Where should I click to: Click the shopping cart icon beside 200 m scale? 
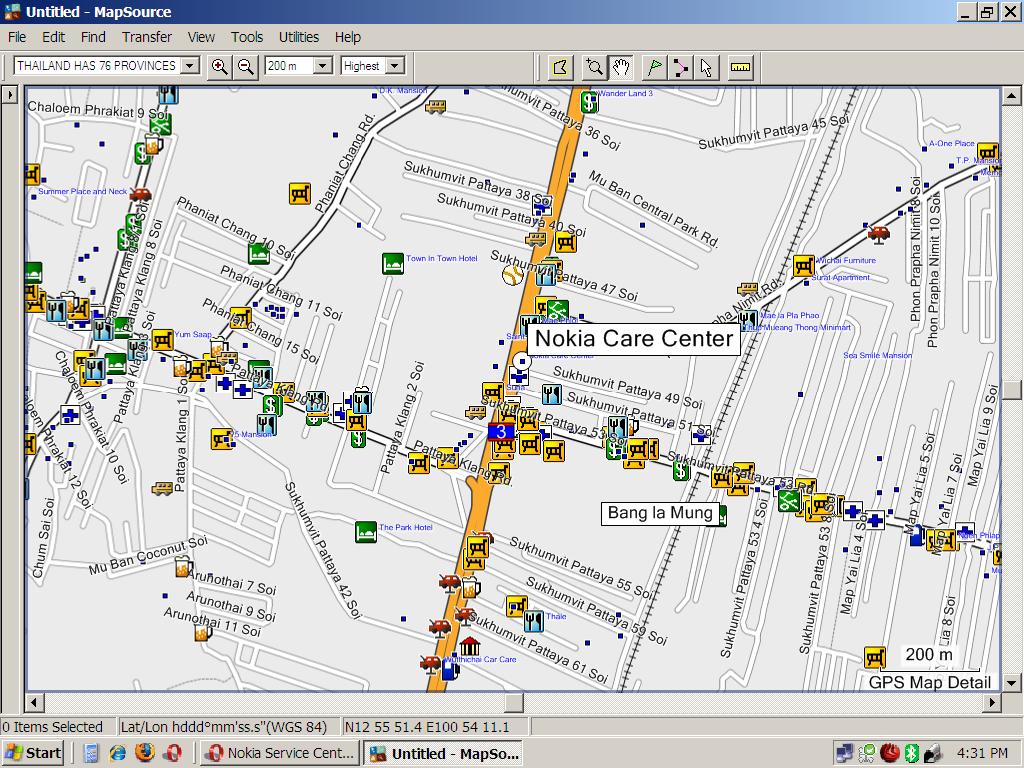pos(875,658)
